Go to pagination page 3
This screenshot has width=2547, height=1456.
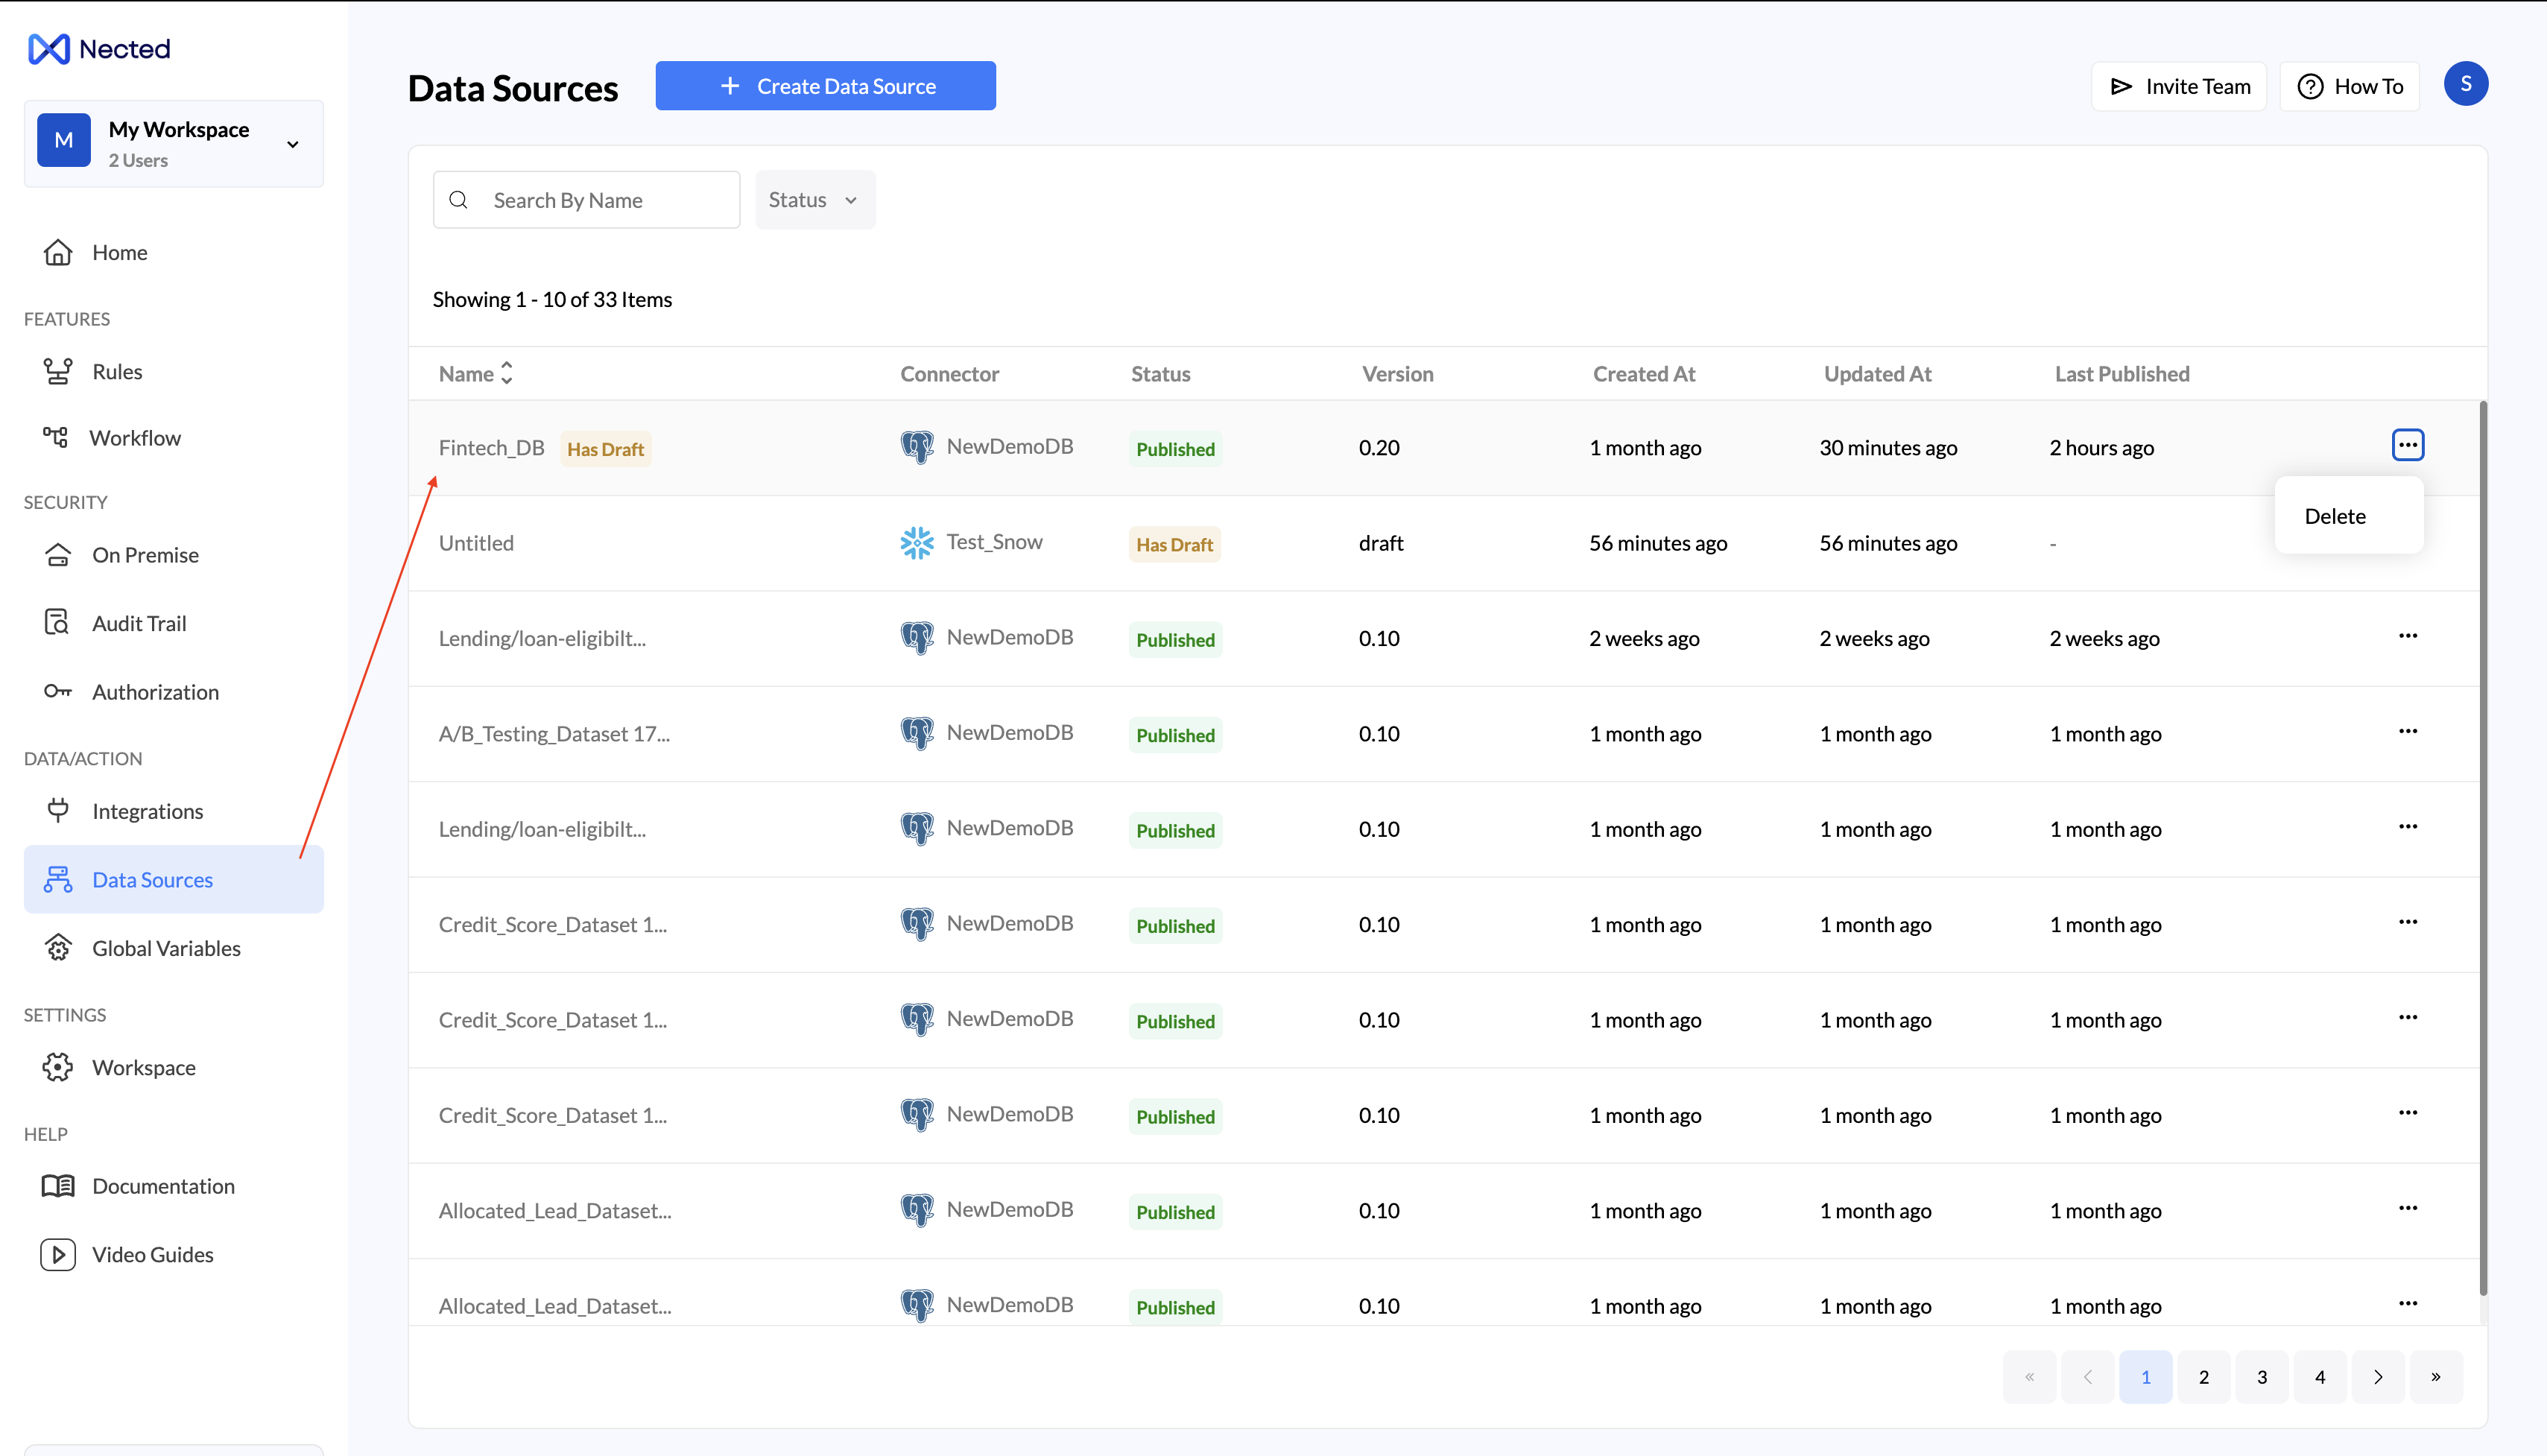2261,1377
